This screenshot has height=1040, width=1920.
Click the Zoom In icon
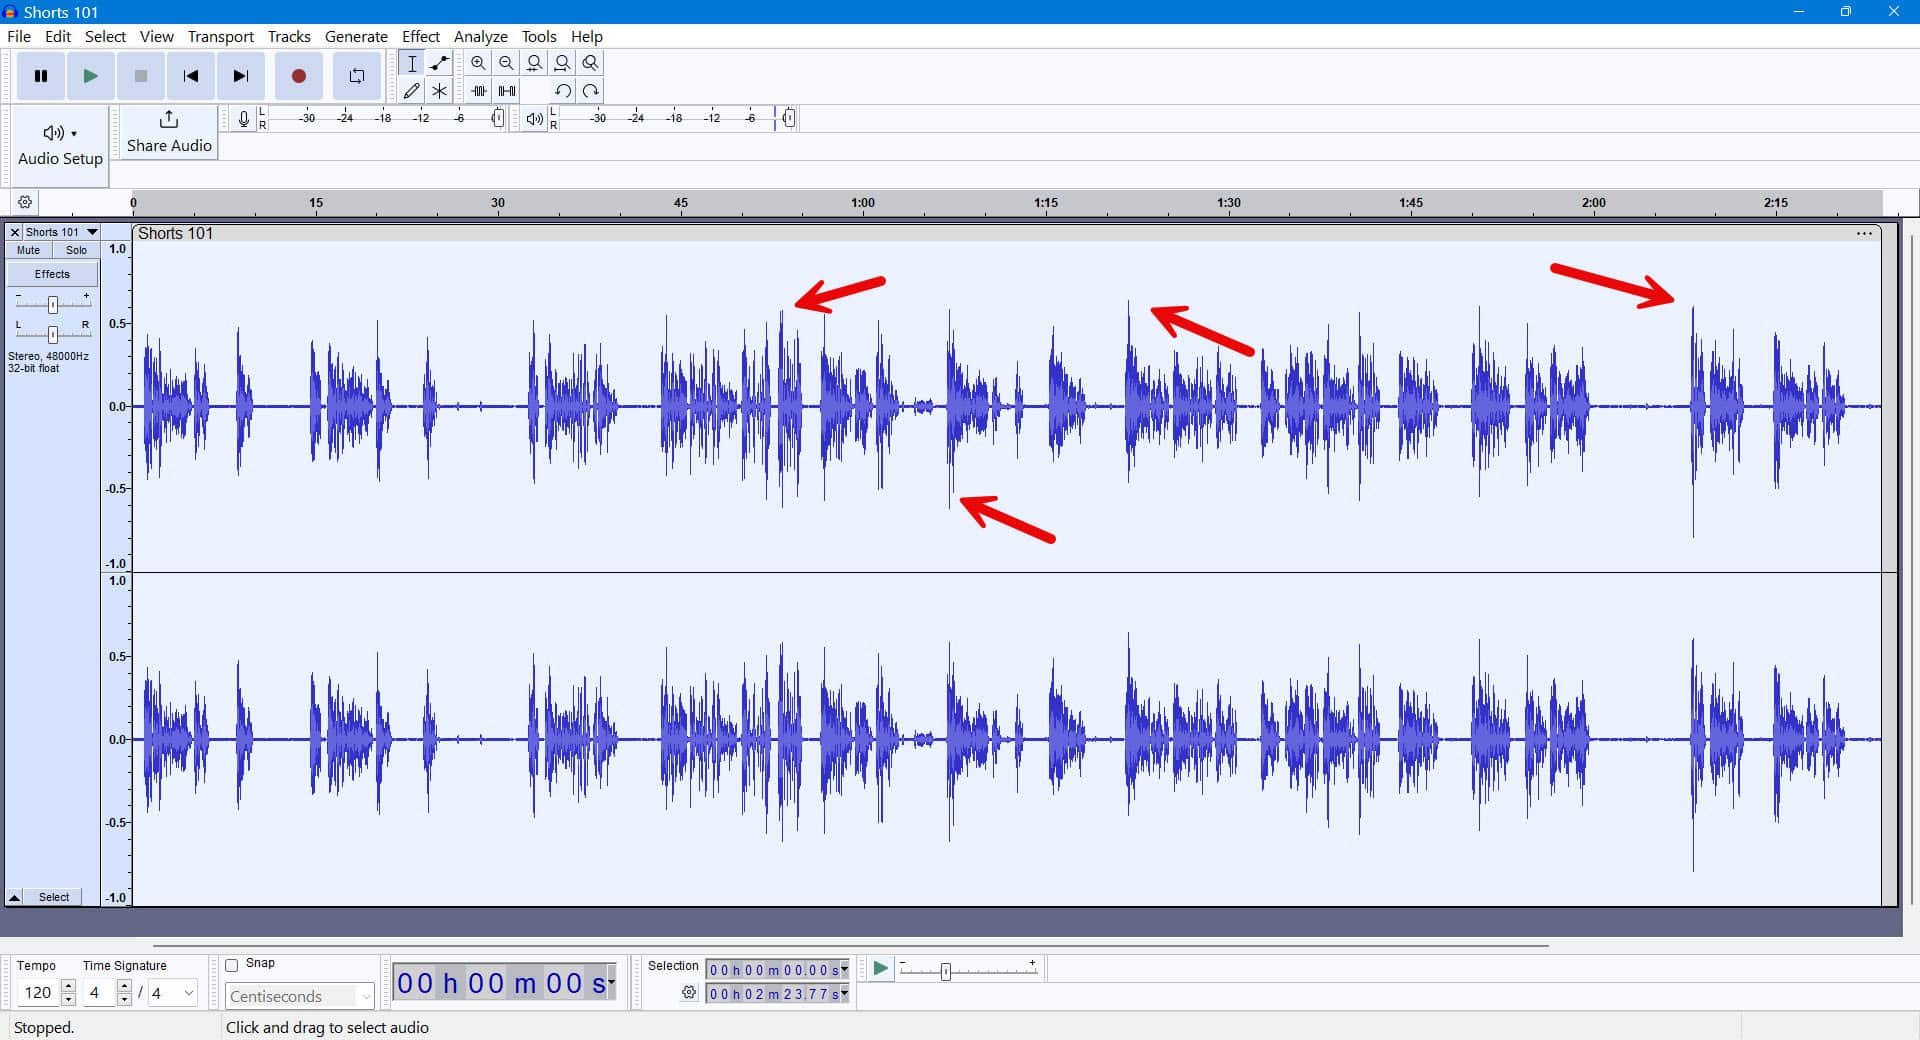click(x=478, y=62)
